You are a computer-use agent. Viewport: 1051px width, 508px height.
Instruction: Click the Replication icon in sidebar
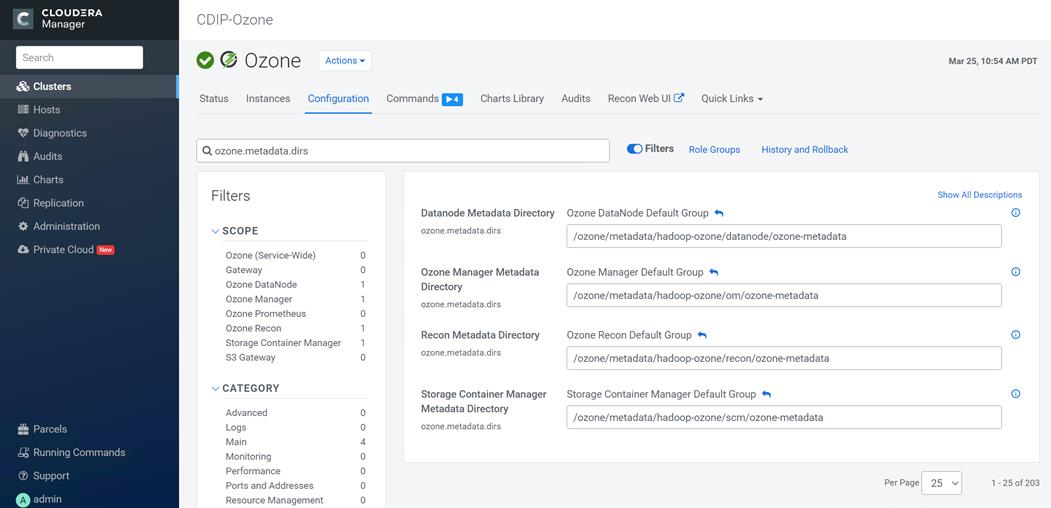(23, 203)
